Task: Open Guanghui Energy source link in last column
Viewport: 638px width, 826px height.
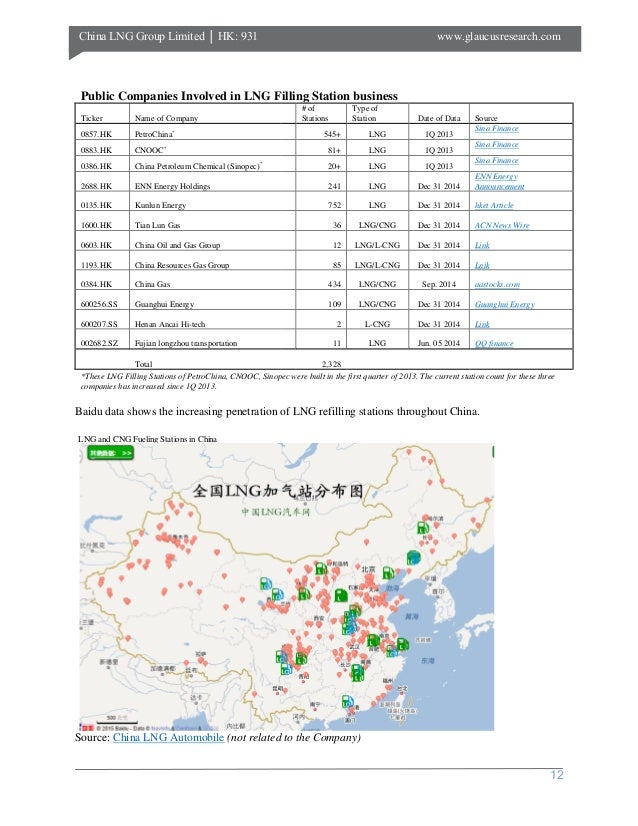Action: [504, 304]
